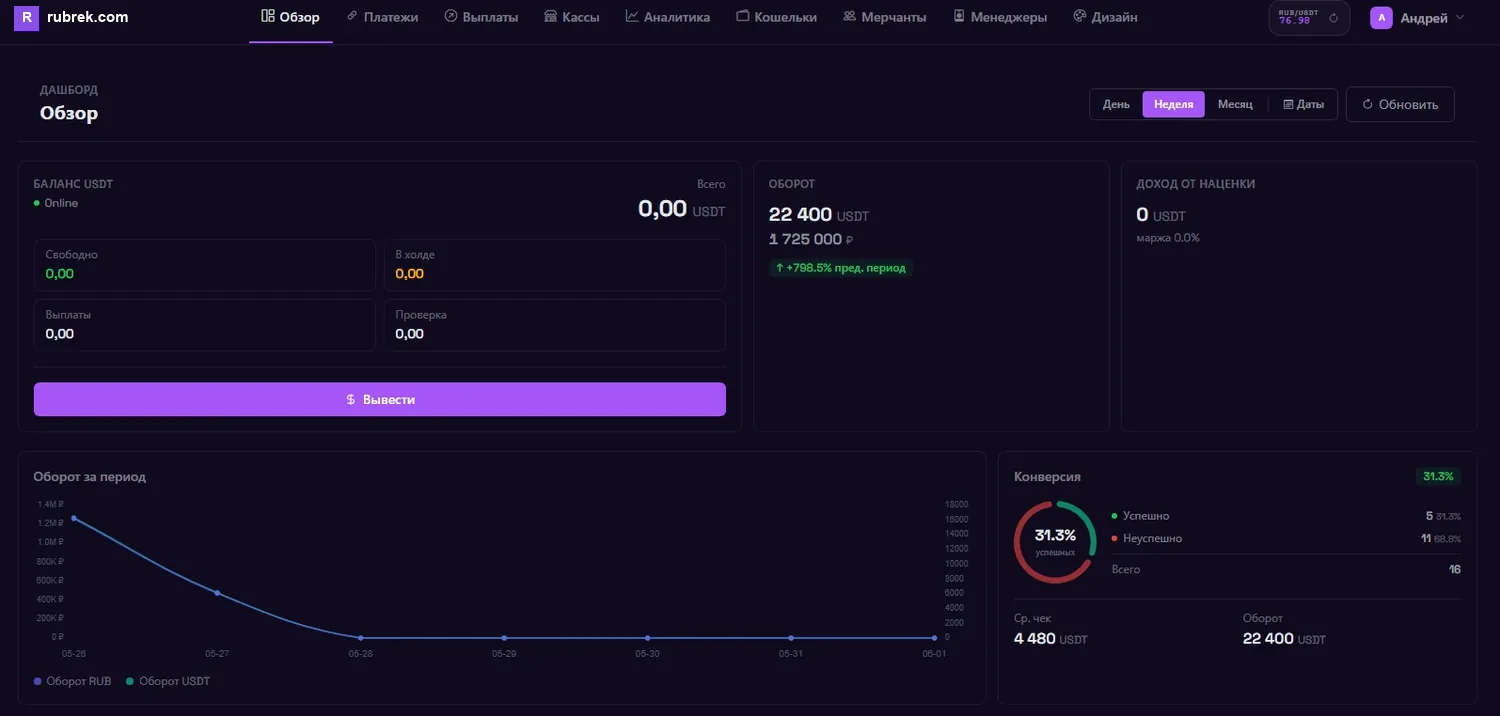
Task: Click the Неуспешно legend row
Action: [1286, 538]
